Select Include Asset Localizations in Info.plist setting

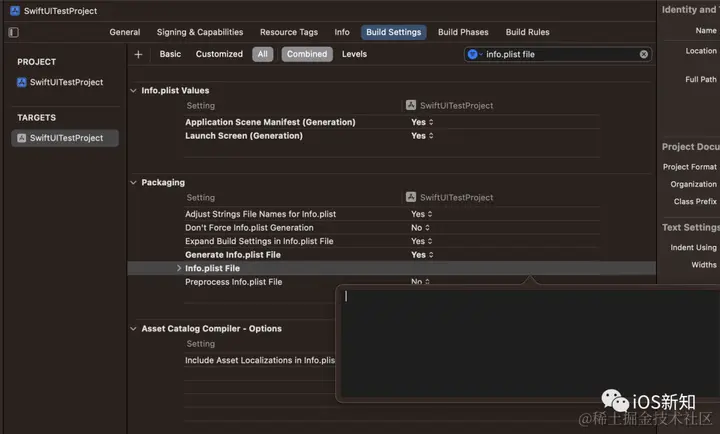coord(260,361)
